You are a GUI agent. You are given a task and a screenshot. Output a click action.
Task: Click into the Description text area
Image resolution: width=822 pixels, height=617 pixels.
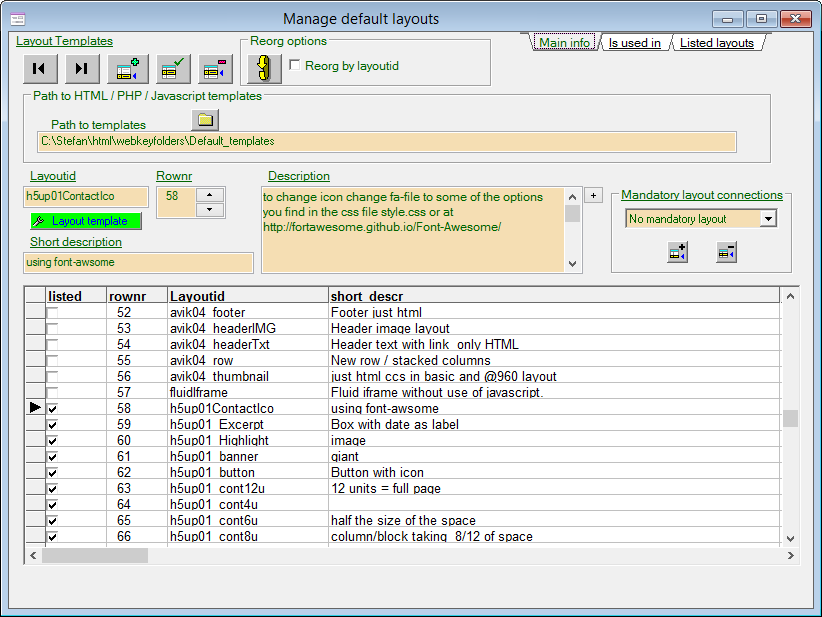413,230
